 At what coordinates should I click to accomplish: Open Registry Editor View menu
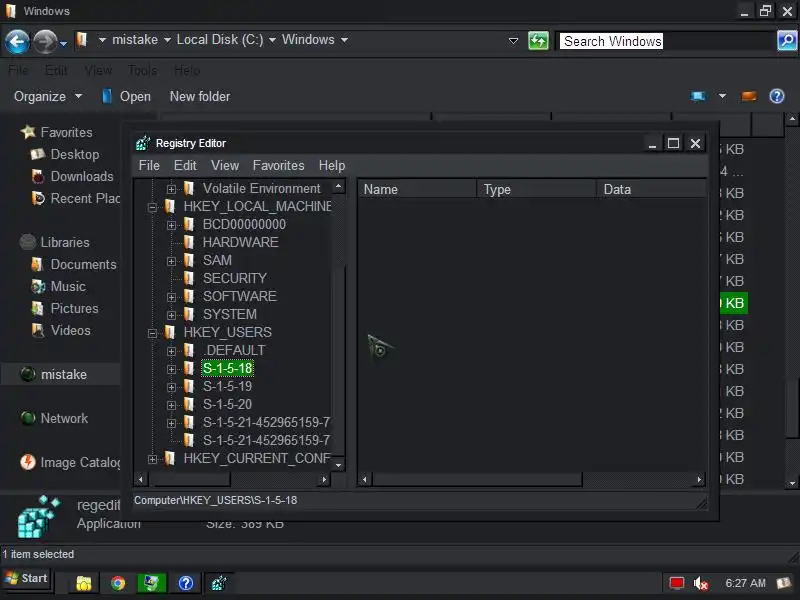pyautogui.click(x=225, y=165)
